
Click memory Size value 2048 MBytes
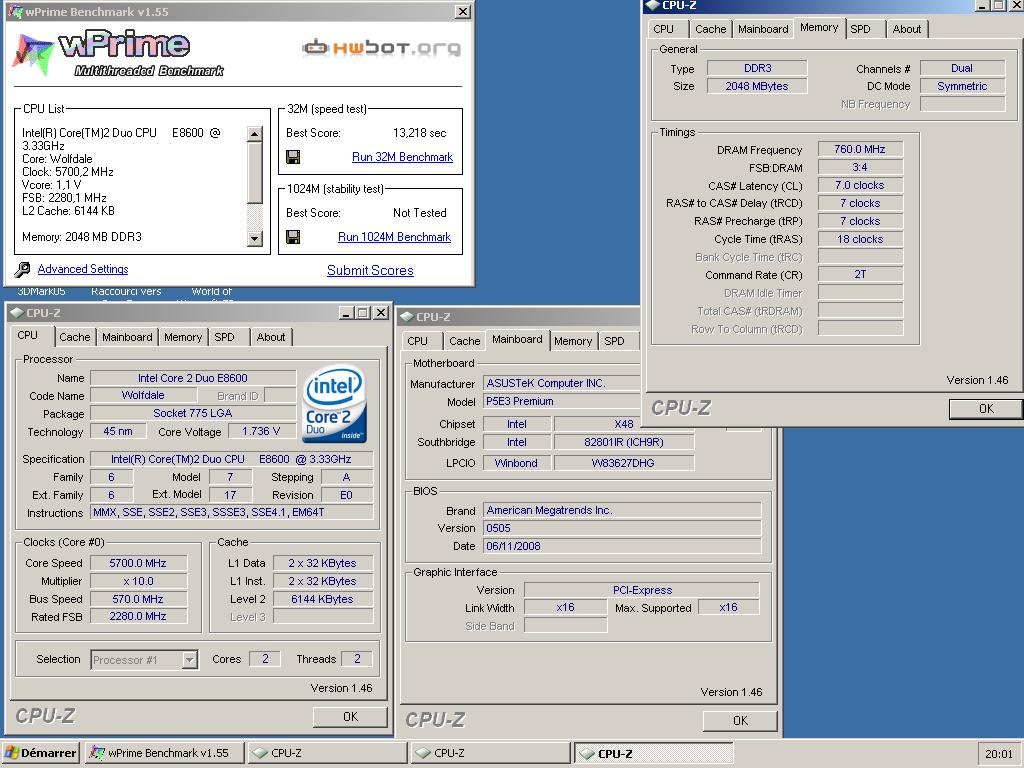coord(758,86)
